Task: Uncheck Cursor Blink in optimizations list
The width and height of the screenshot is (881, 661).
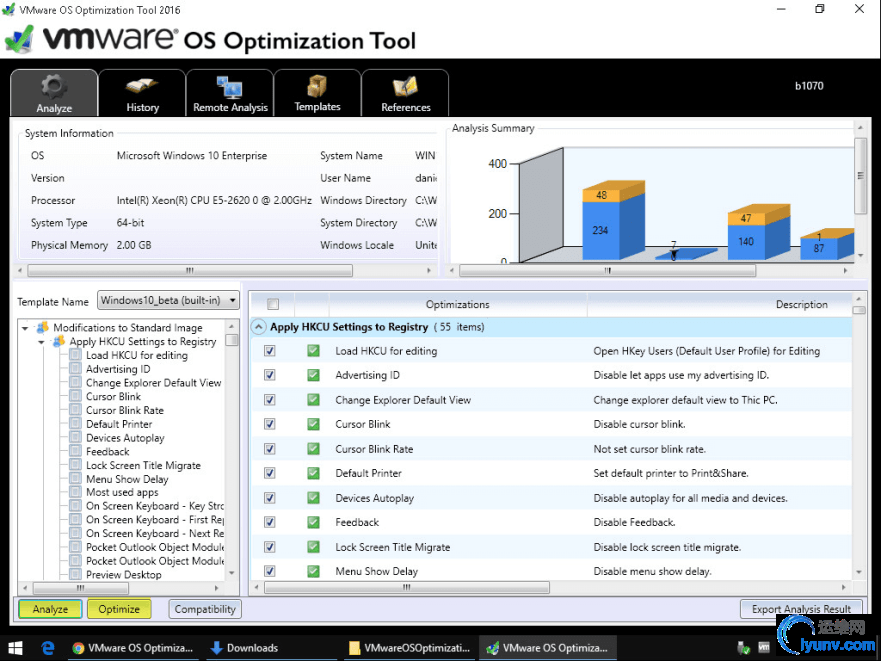Action: click(x=270, y=424)
